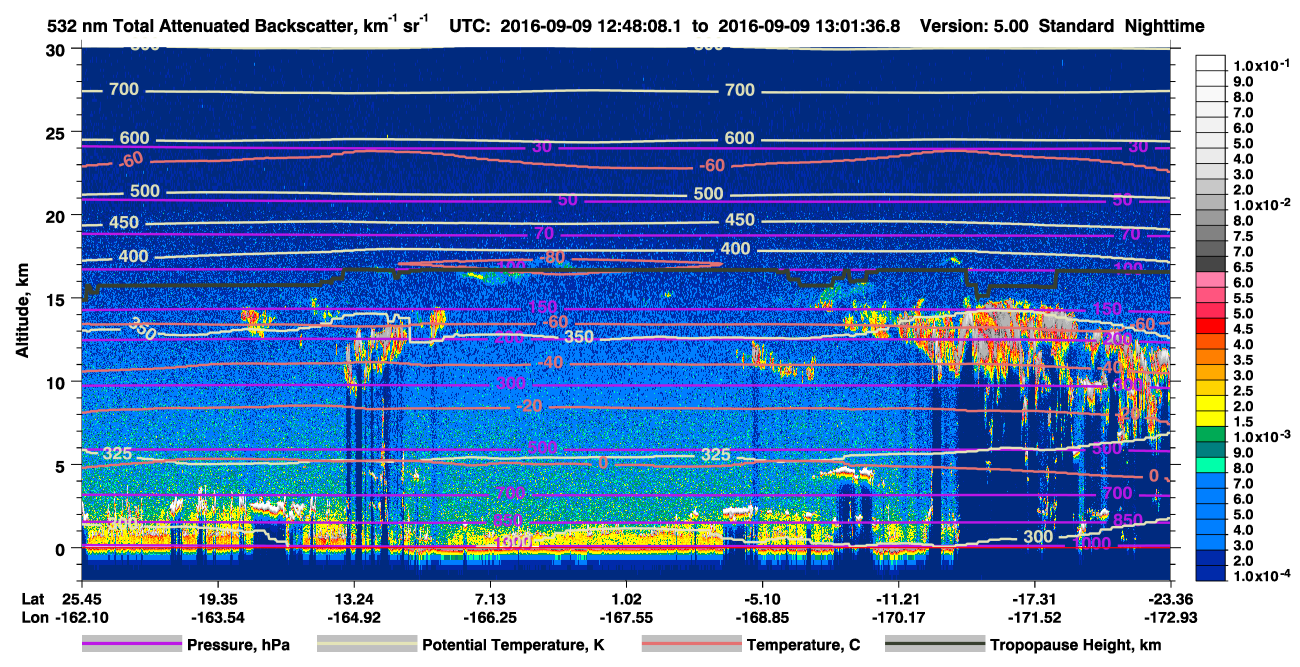Click the white "600" contour label in plot center
Viewport: 1300px width, 667px height.
(739, 139)
